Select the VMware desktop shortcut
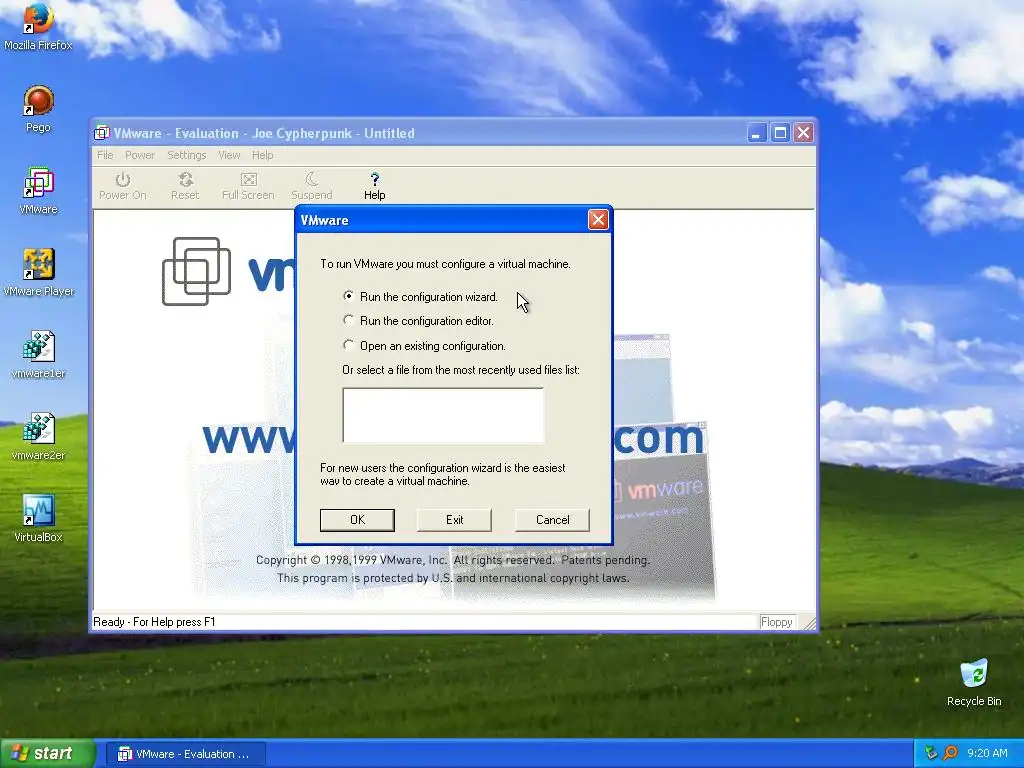The width and height of the screenshot is (1024, 768). [x=38, y=190]
